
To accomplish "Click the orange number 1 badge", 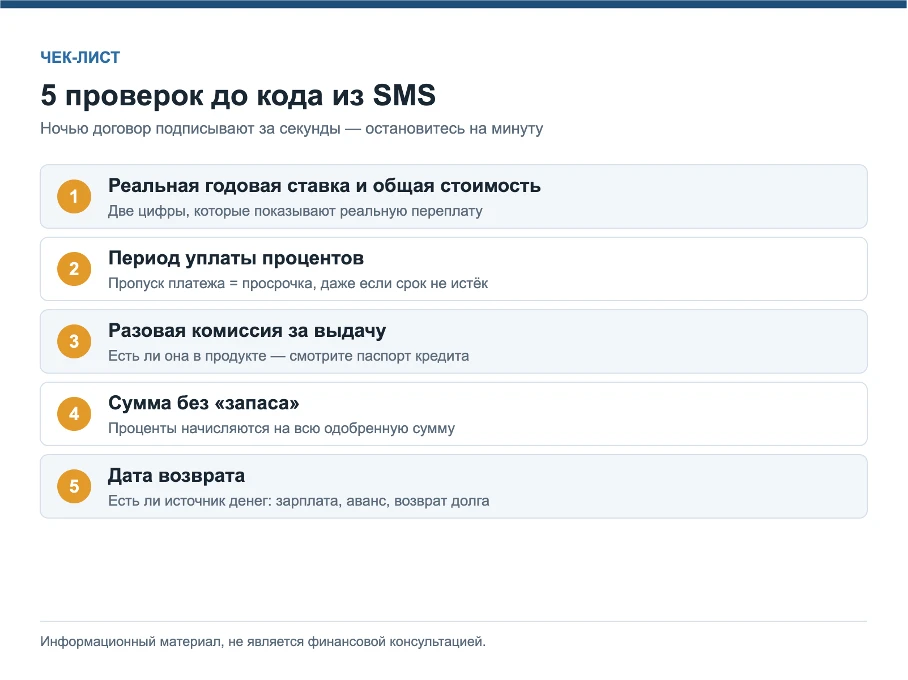I will point(74,196).
